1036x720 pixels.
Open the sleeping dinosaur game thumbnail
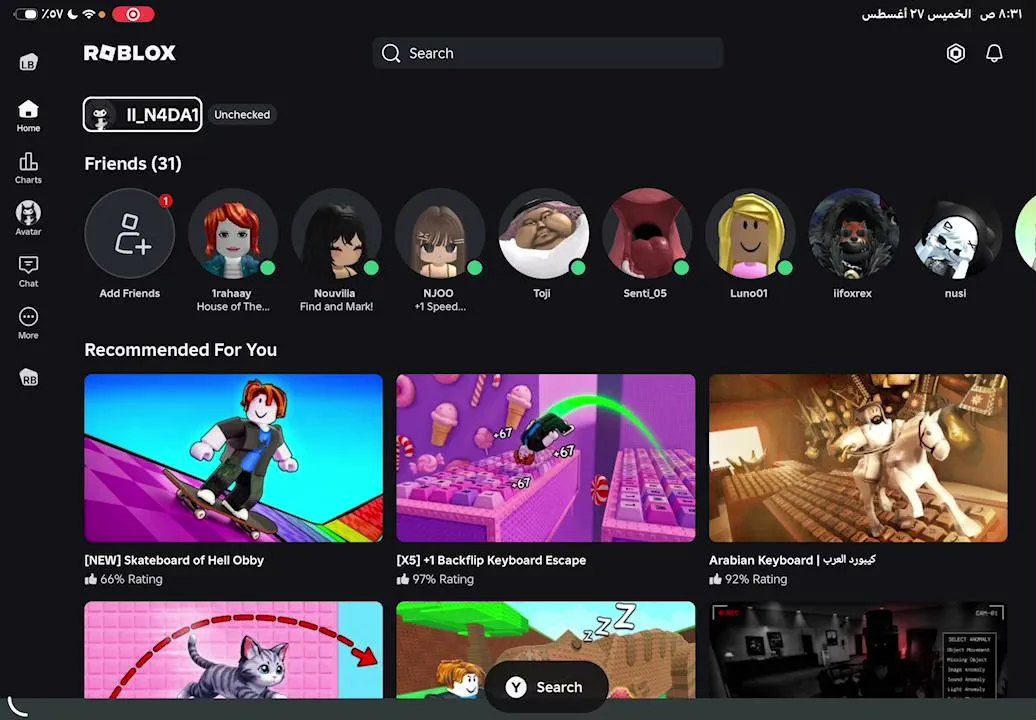click(546, 649)
